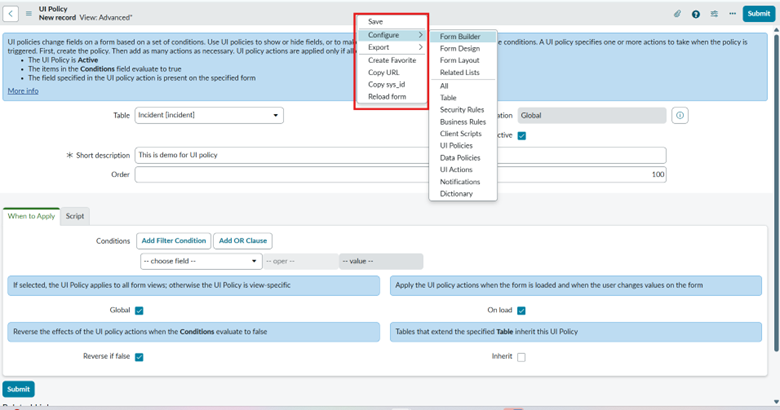Open Client Scripts from submenu

pos(463,133)
